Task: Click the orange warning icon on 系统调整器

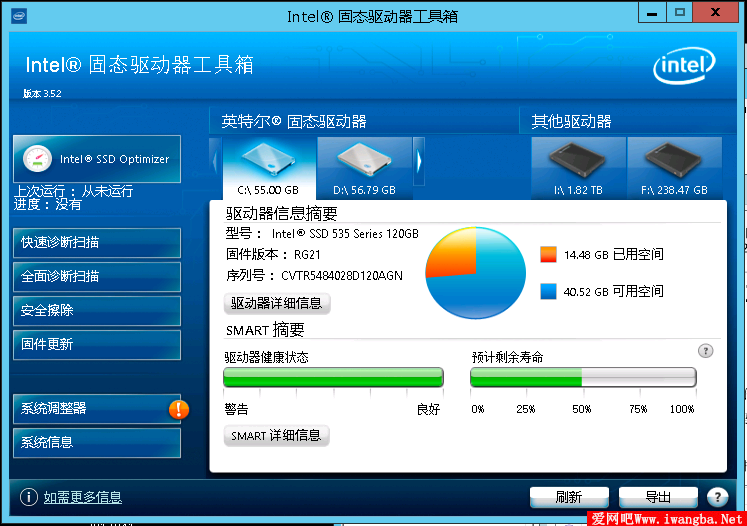Action: coord(179,409)
